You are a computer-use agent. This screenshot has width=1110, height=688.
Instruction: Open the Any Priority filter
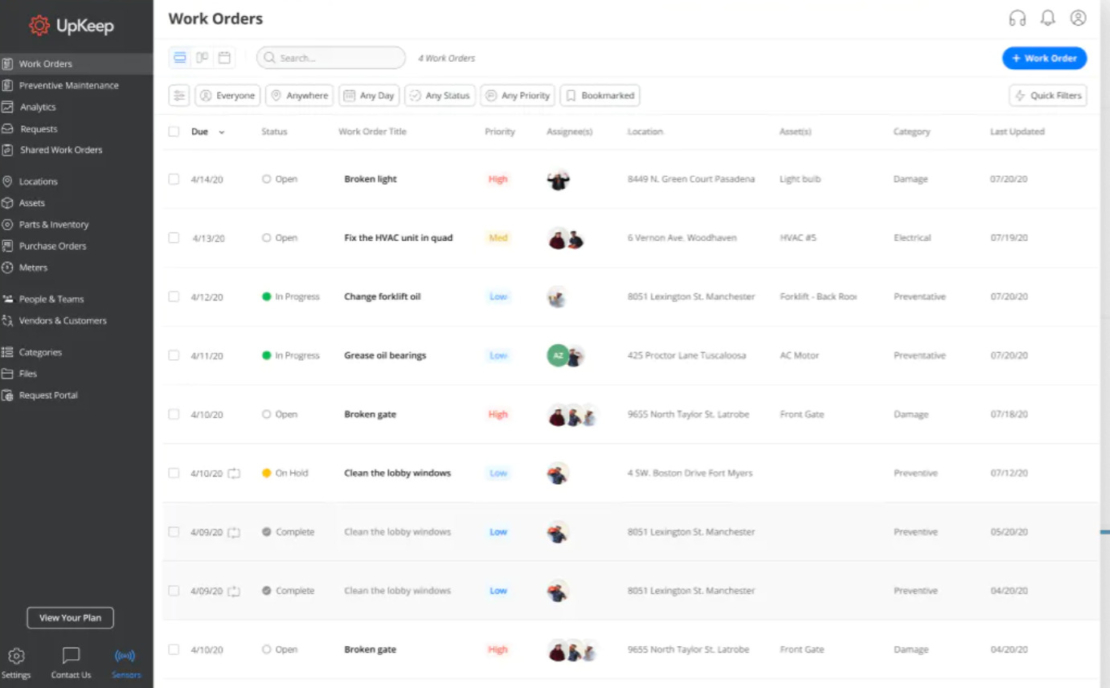[x=517, y=95]
